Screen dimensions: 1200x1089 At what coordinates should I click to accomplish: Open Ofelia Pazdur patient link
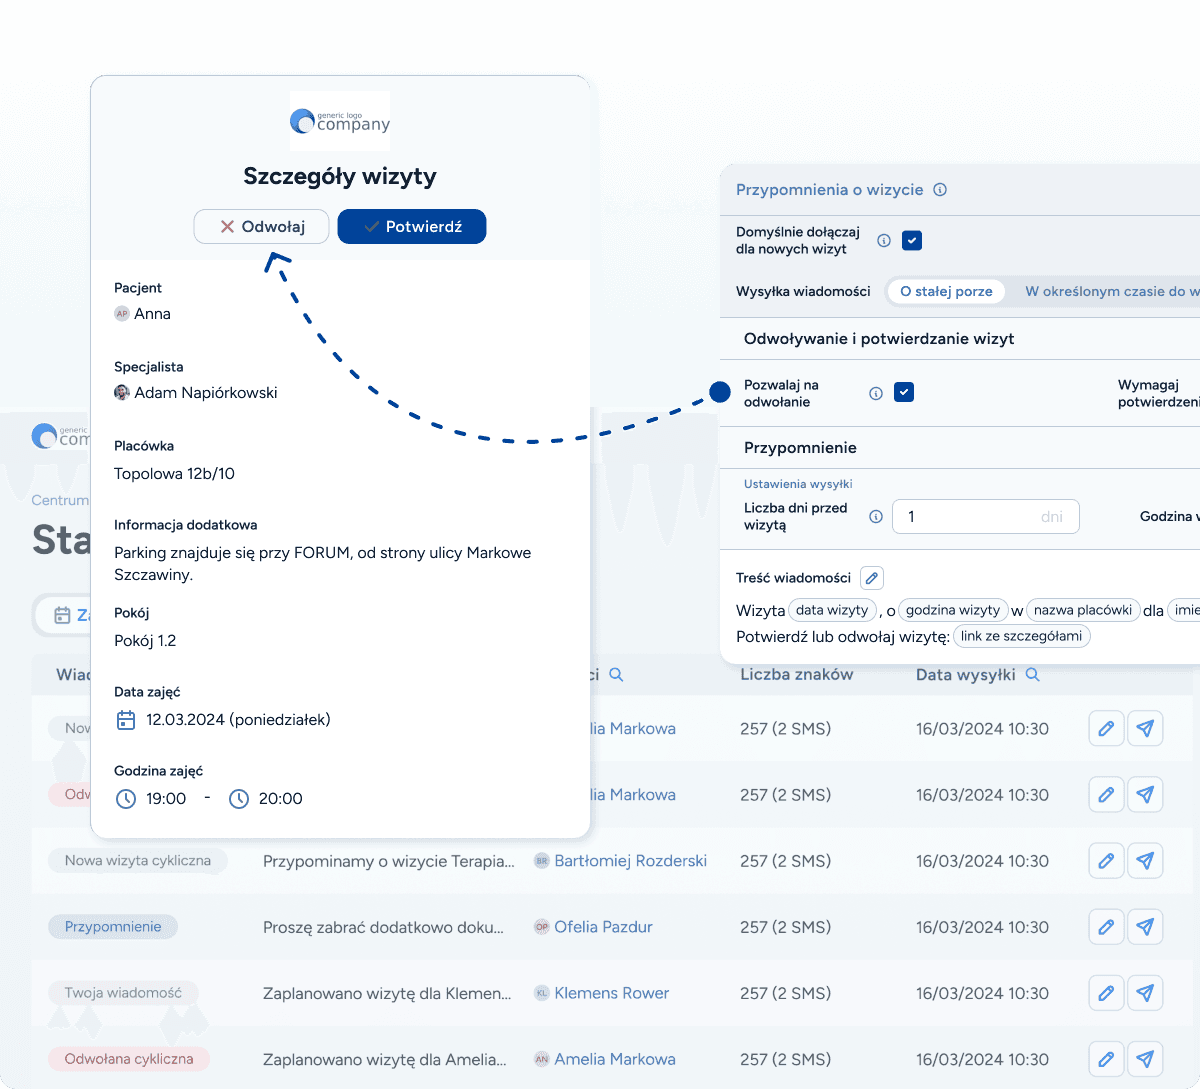point(603,927)
